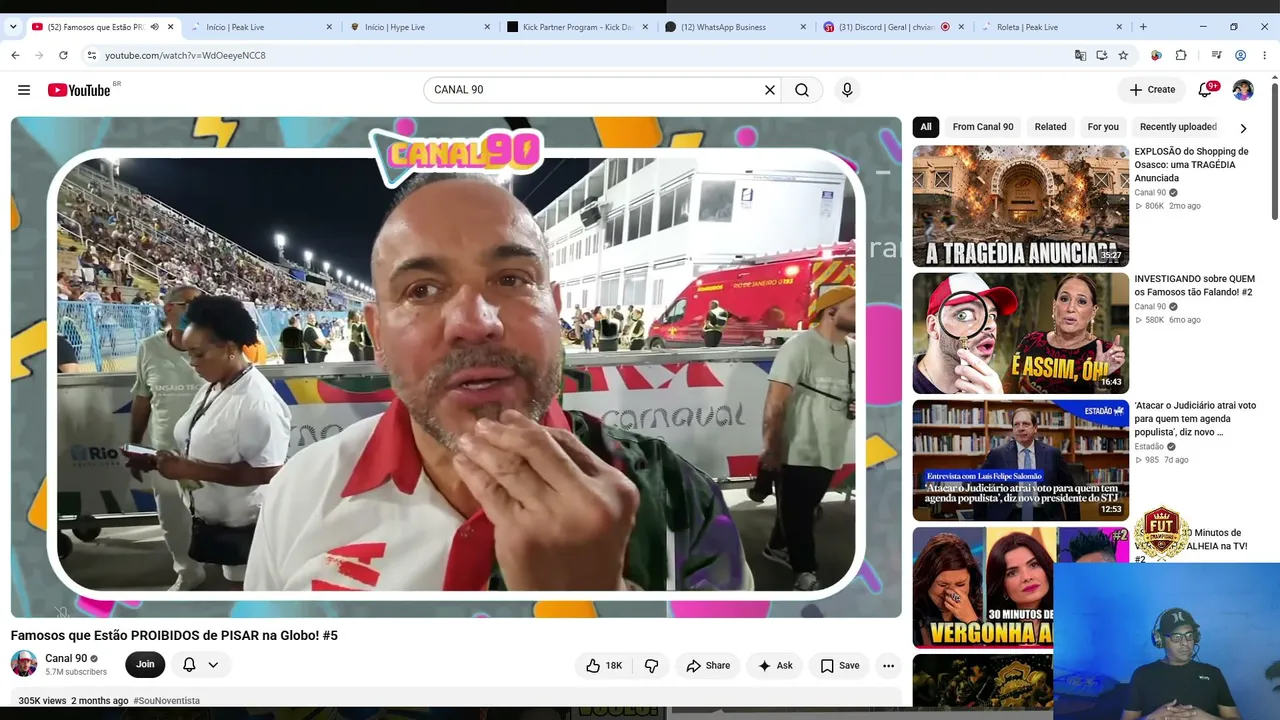Mute the playing YouTube tab's audio

(155, 27)
